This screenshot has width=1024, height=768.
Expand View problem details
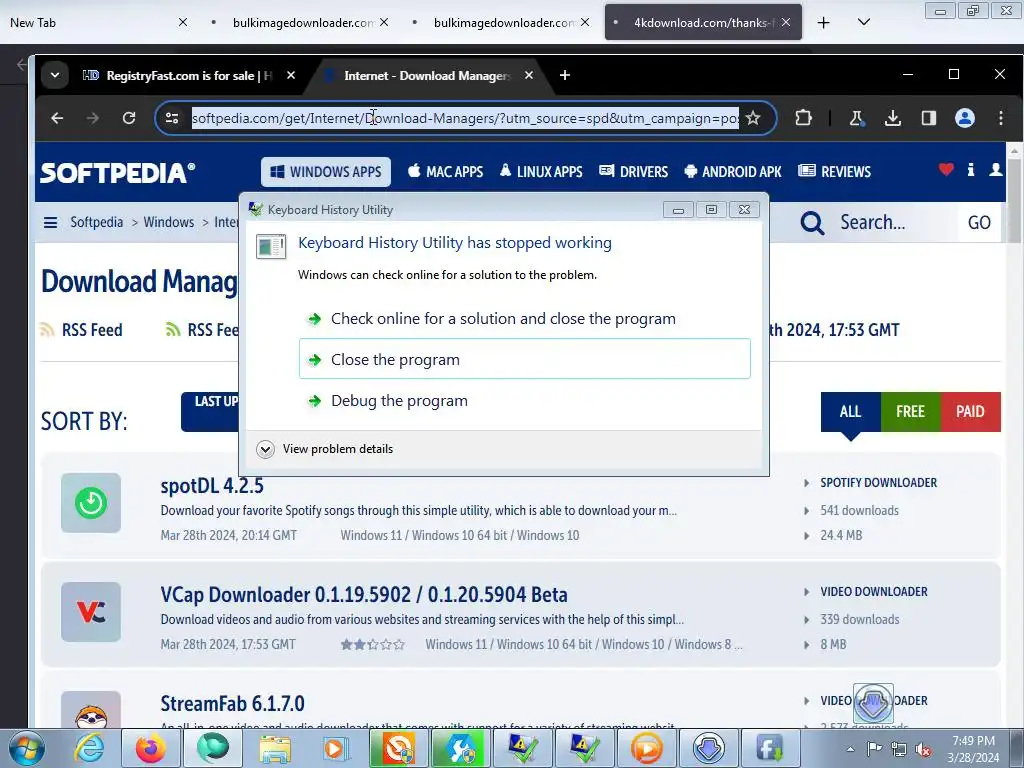tap(325, 449)
